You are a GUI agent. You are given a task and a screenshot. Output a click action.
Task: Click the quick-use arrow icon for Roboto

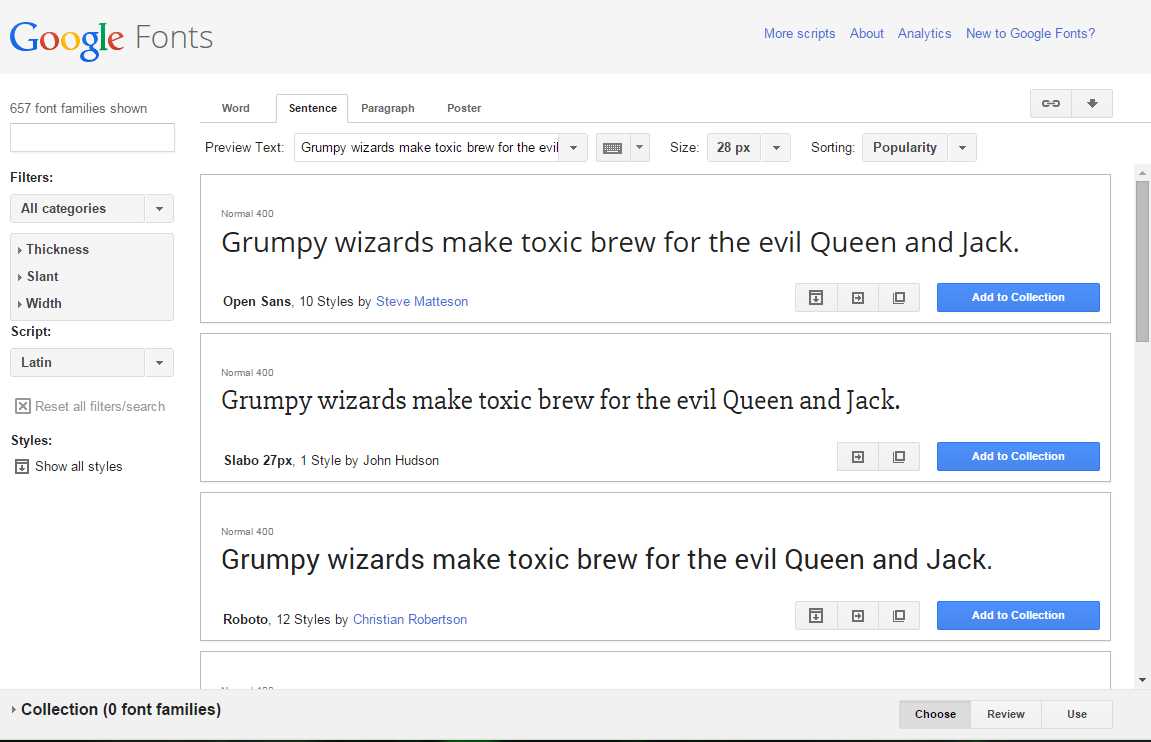coord(857,615)
